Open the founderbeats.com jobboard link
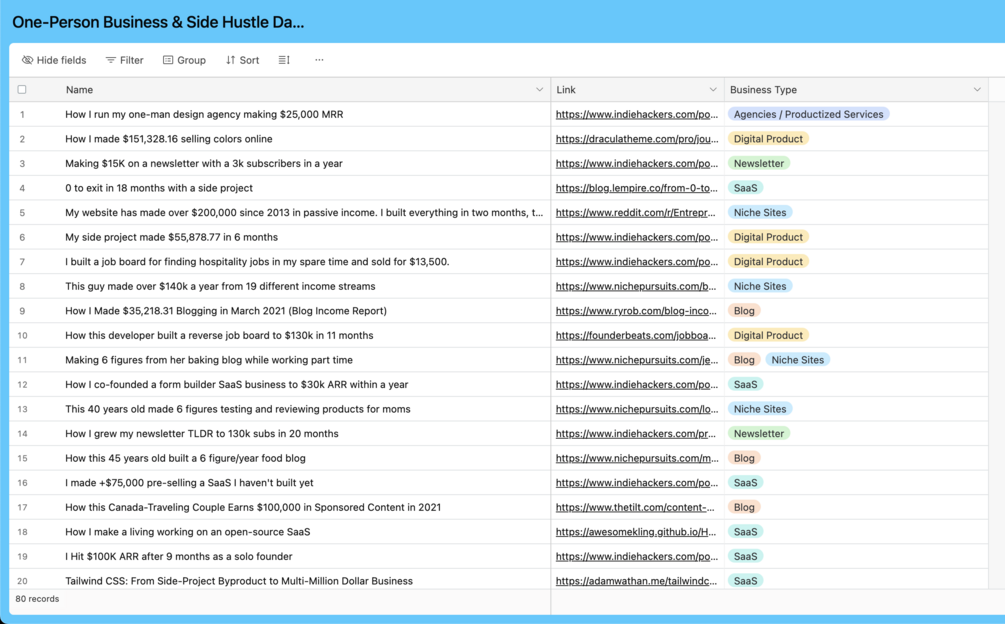 point(636,336)
